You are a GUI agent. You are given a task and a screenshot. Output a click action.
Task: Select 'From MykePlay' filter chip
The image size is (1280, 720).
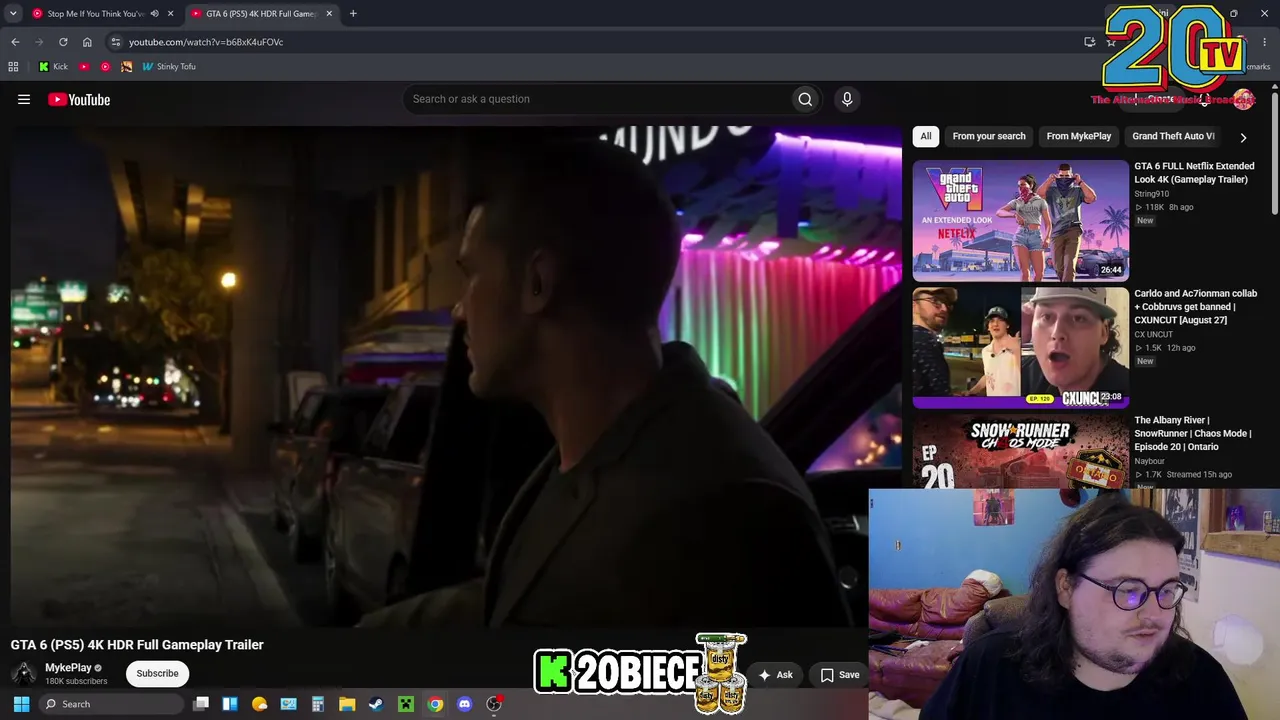[x=1079, y=136]
